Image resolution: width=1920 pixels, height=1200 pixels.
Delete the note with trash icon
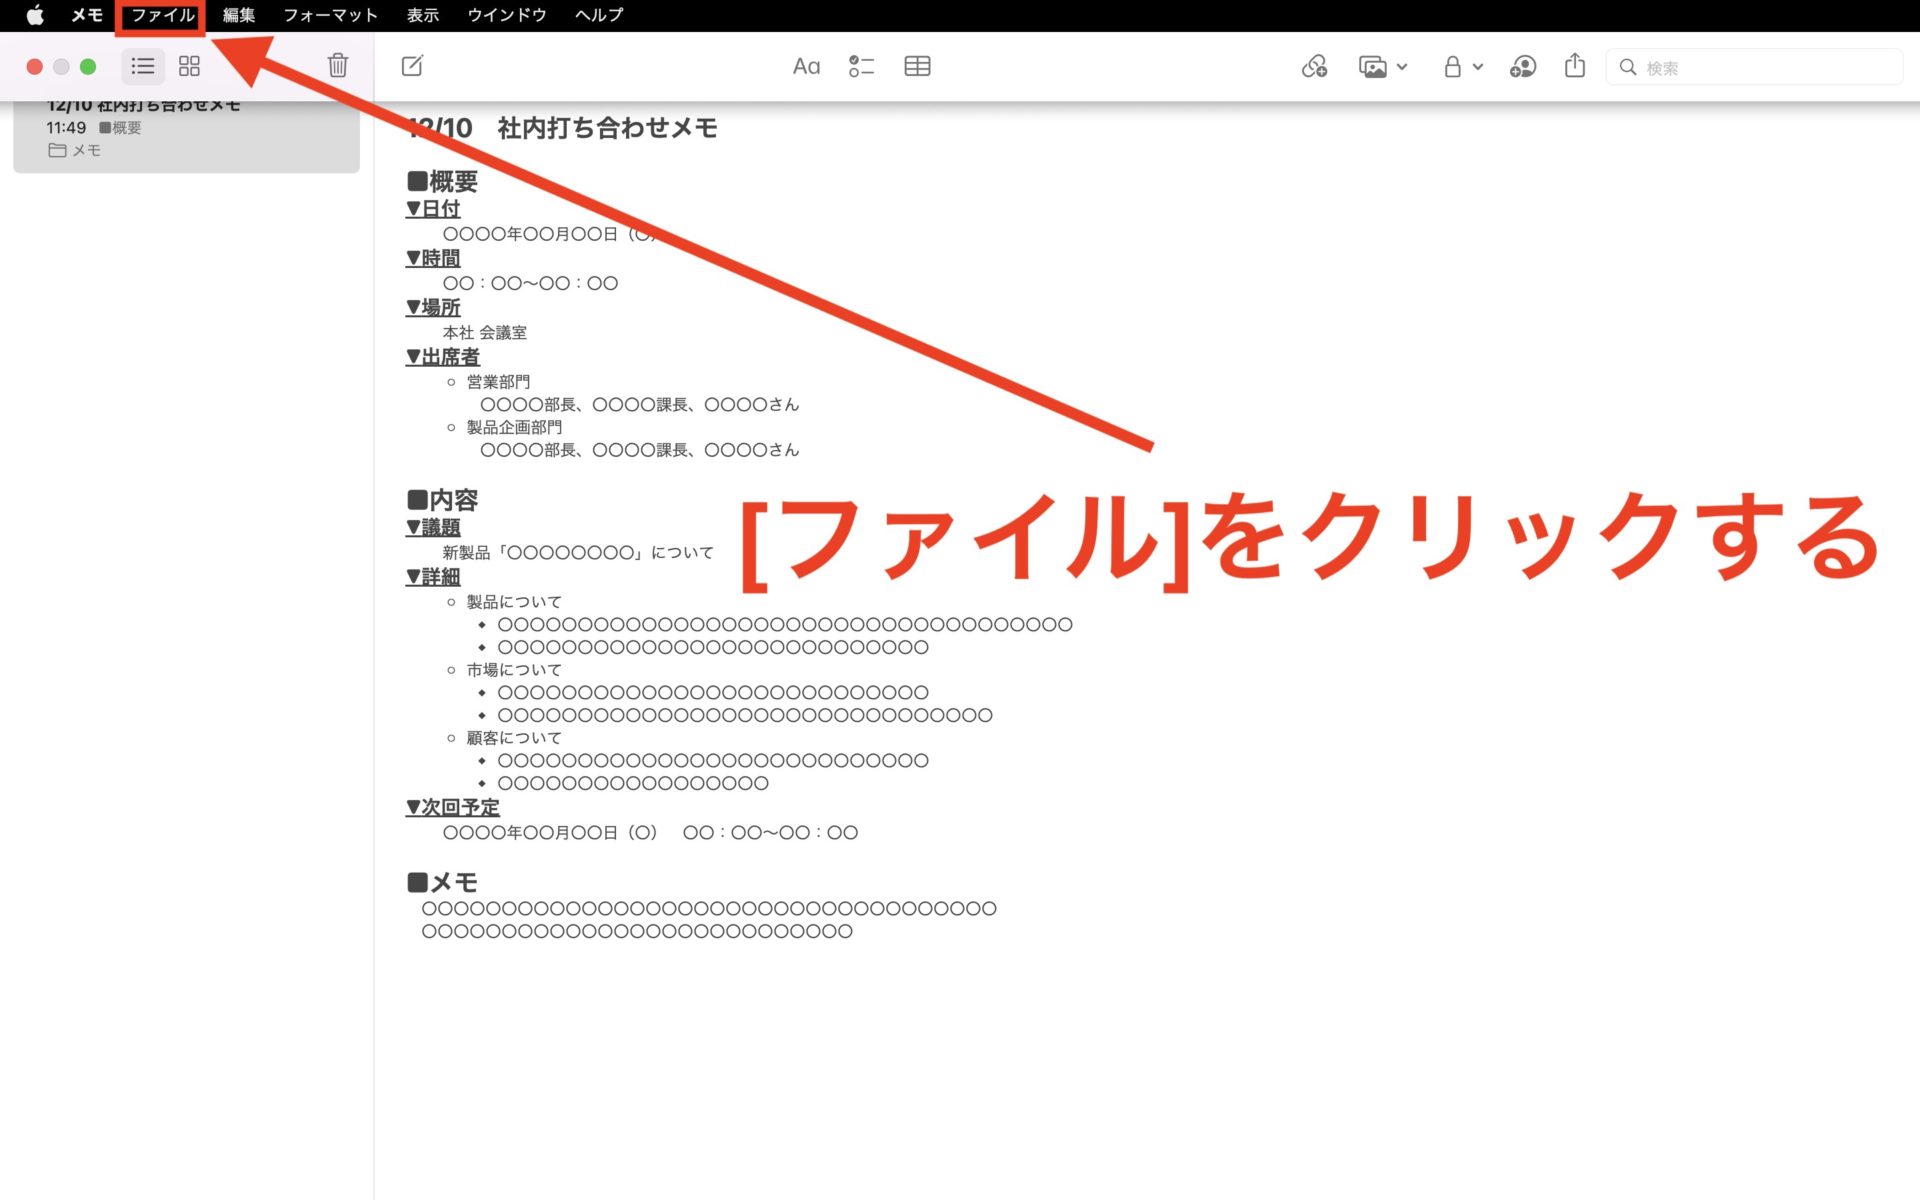pyautogui.click(x=338, y=66)
